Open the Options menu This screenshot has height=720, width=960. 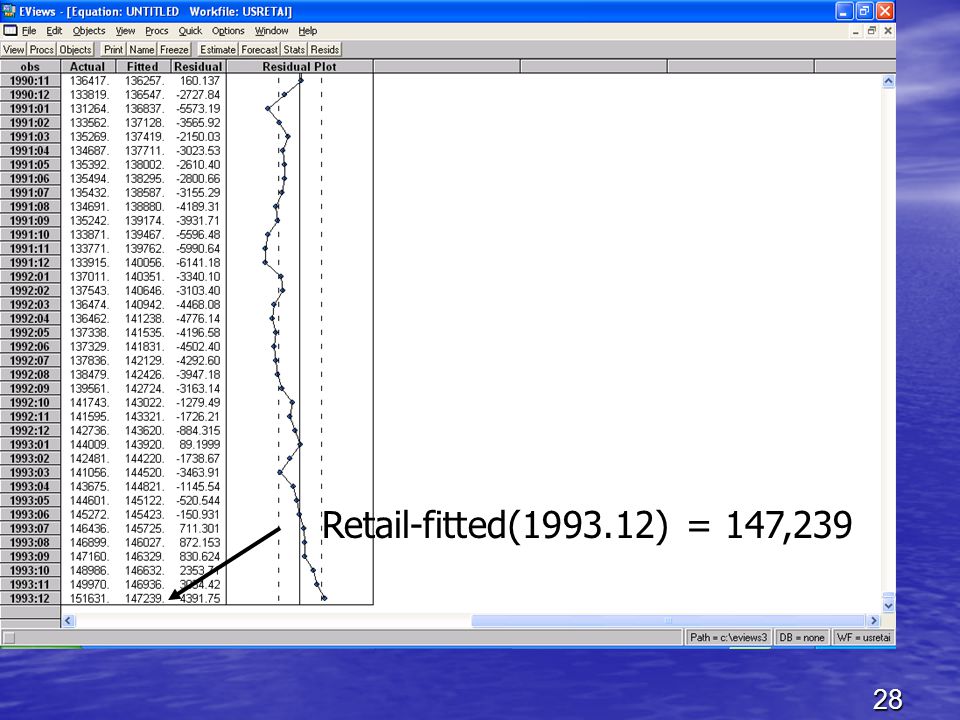228,31
